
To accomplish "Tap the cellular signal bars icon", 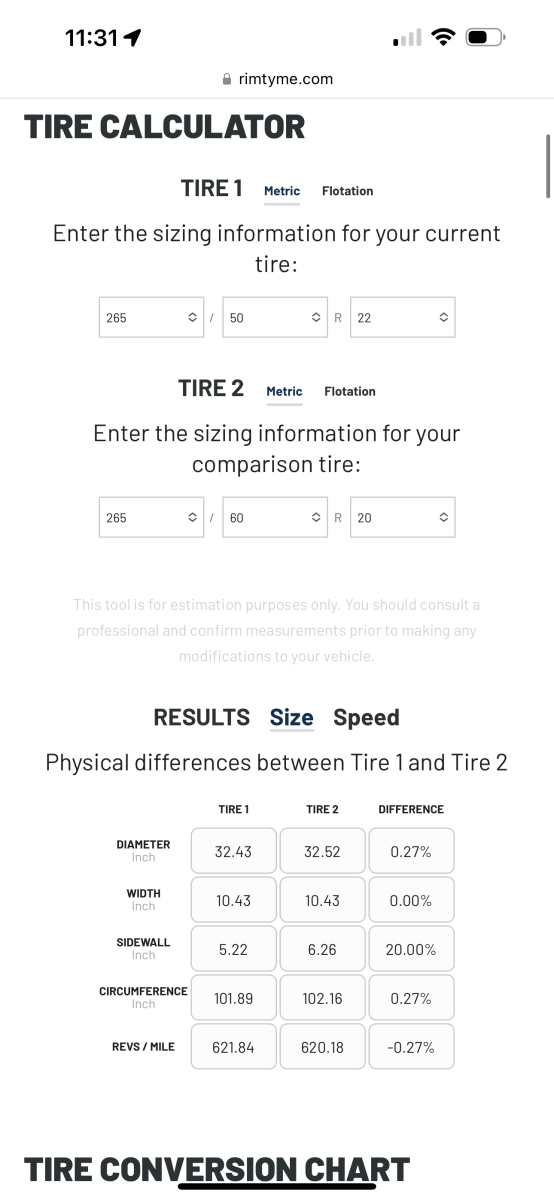I will [x=408, y=38].
